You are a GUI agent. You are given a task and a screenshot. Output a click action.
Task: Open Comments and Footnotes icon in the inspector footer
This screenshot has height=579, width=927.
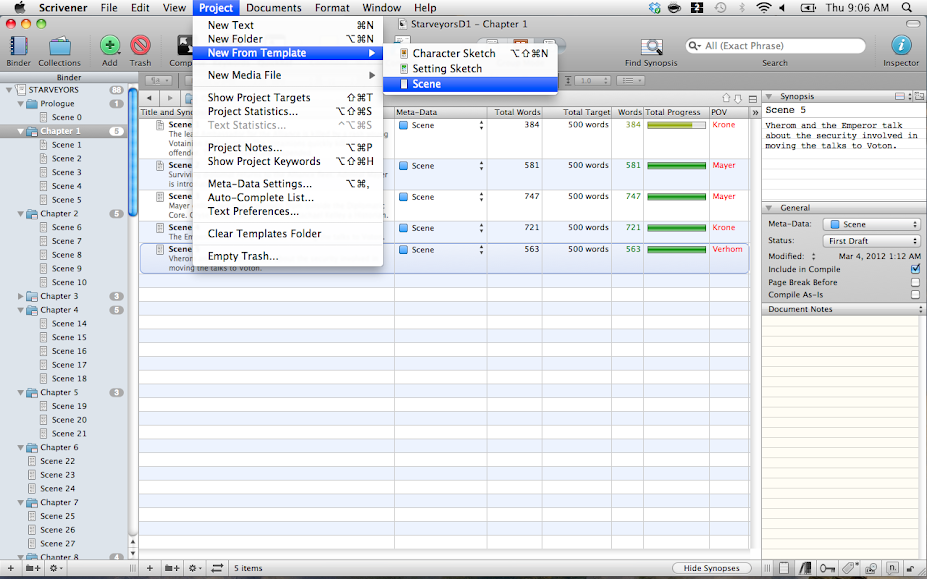pos(893,568)
